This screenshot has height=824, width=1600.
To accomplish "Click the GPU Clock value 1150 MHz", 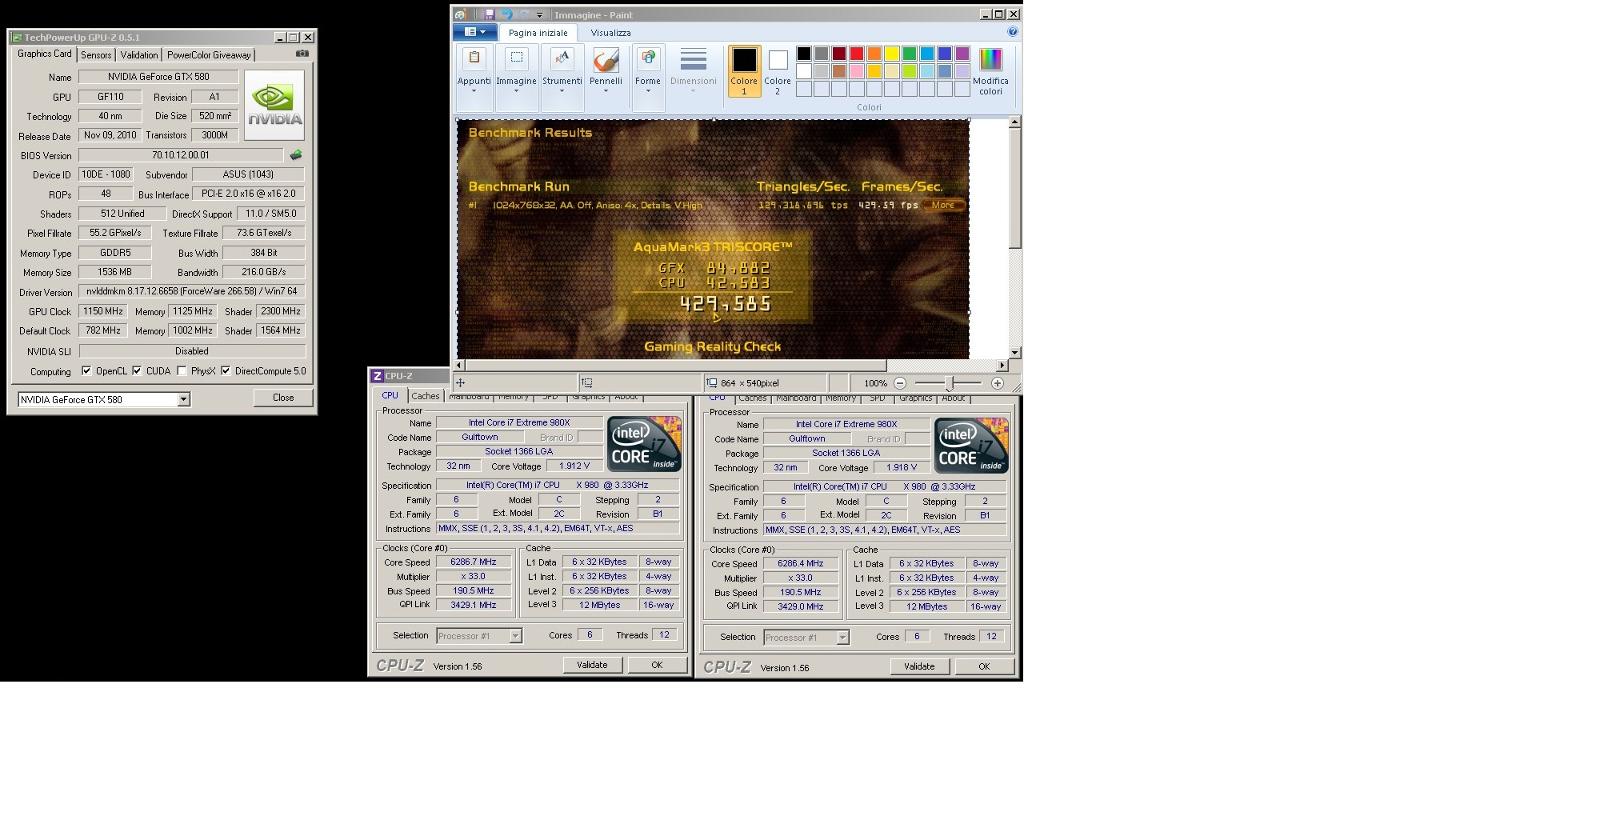I will coord(103,311).
